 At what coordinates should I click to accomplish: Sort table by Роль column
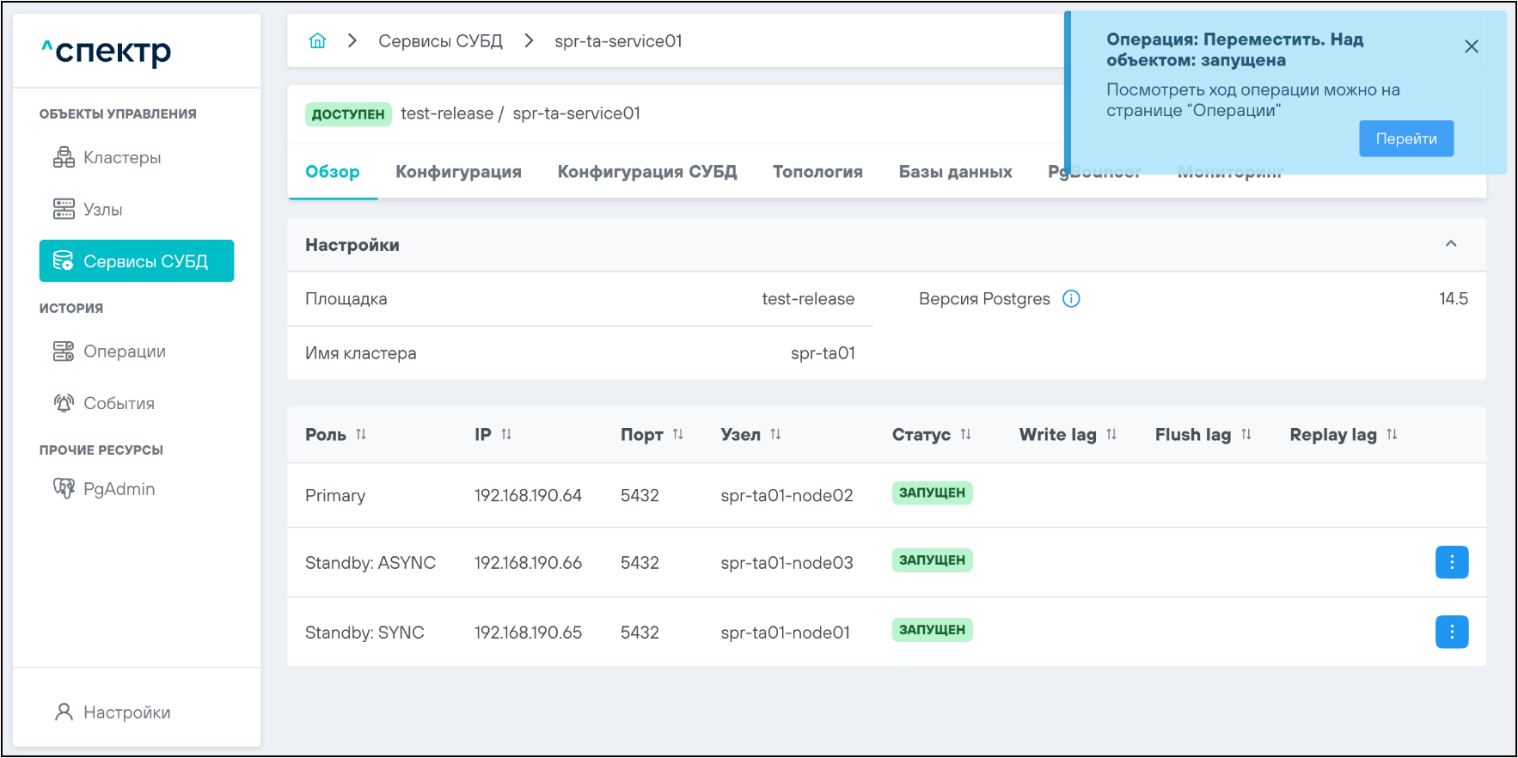pyautogui.click(x=361, y=435)
